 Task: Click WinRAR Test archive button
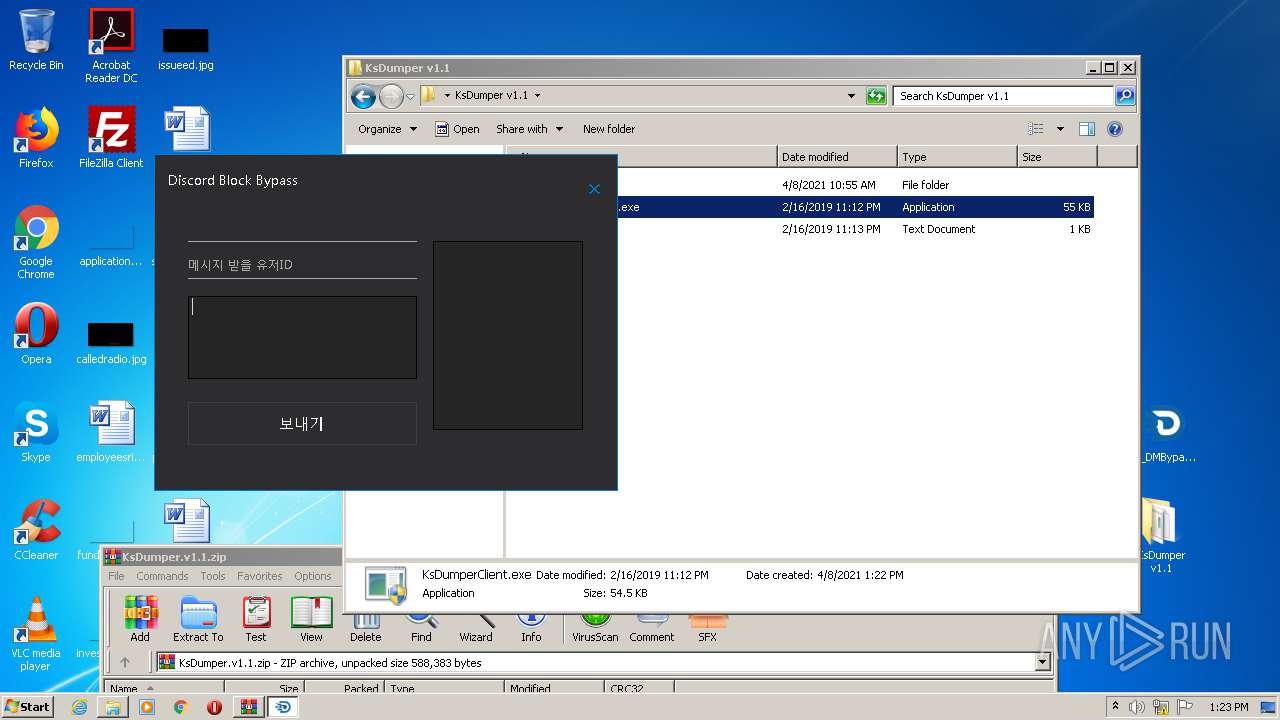tap(256, 619)
